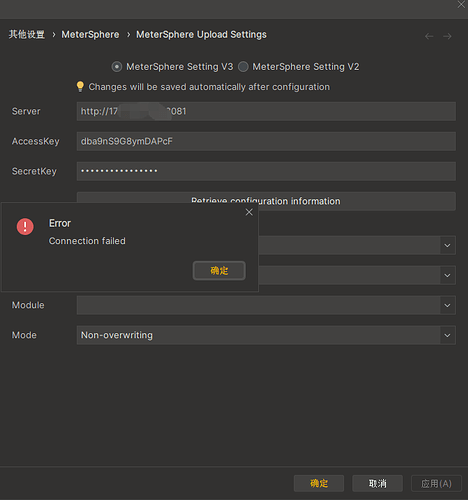This screenshot has height=500, width=468.
Task: Click into the SecretKey password field
Action: coord(266,171)
